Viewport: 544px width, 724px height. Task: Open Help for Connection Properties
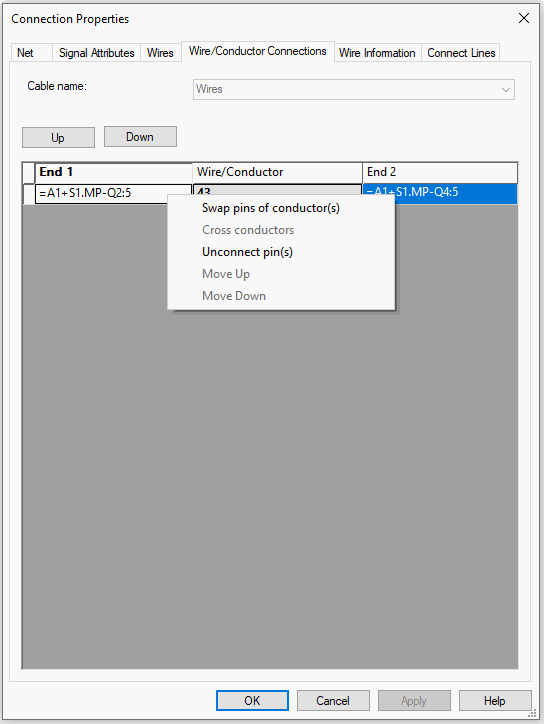495,700
